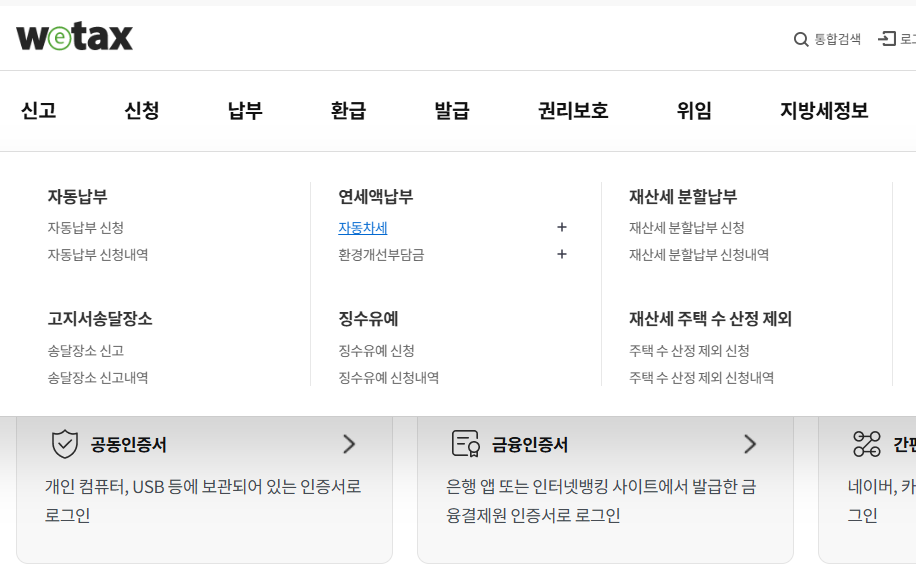Go to 재산세 분할납부 신청

(686, 228)
